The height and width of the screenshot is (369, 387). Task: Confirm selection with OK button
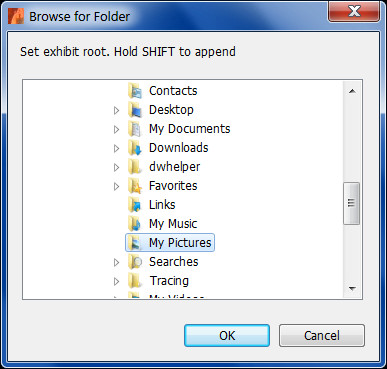[227, 336]
